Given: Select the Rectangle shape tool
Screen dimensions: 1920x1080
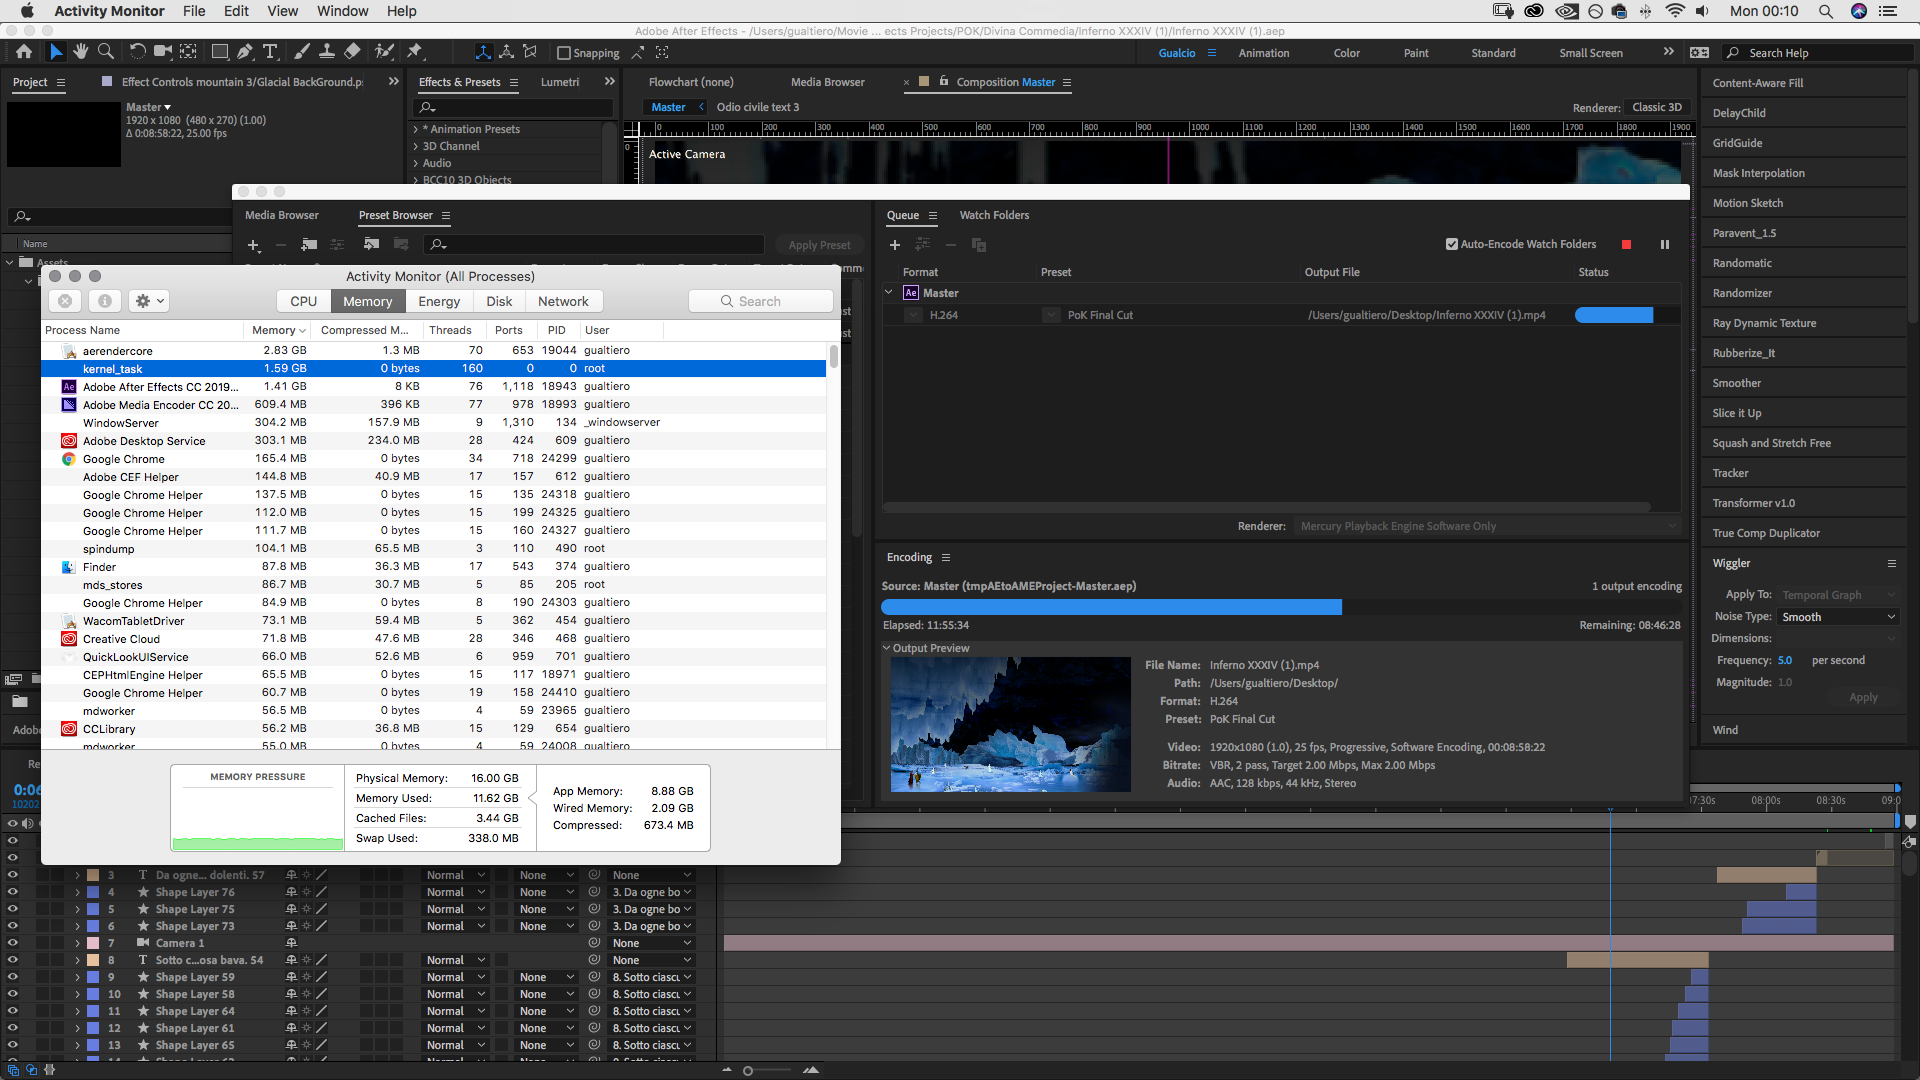Looking at the screenshot, I should click(220, 52).
